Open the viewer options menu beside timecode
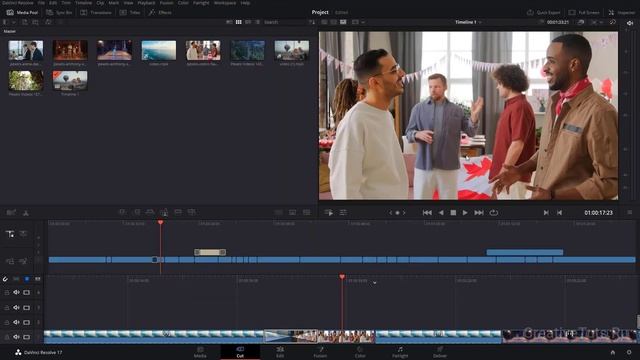 point(630,213)
